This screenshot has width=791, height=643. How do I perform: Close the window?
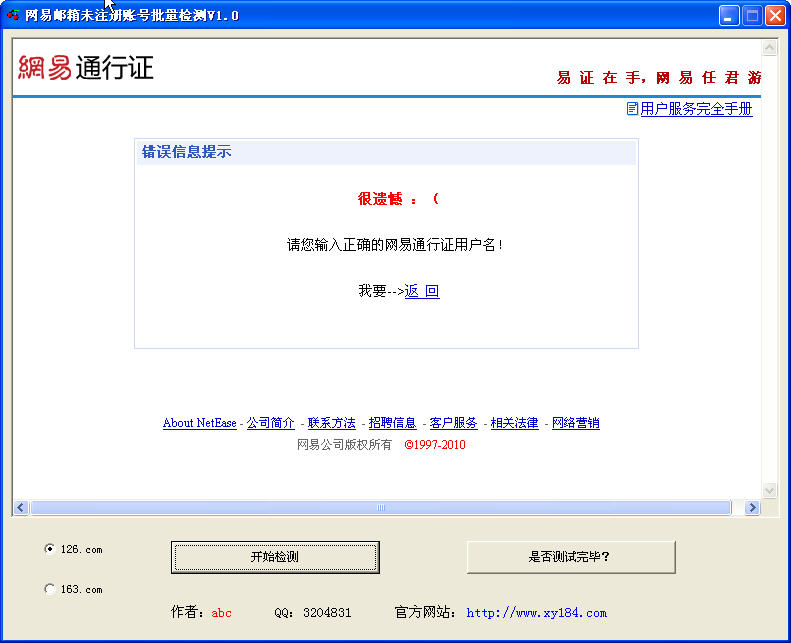click(775, 16)
